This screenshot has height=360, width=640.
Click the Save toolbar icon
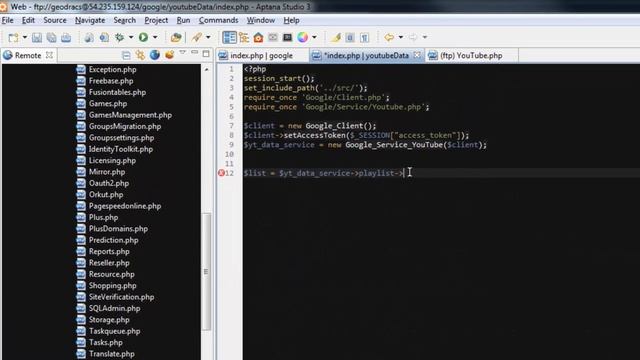37,38
